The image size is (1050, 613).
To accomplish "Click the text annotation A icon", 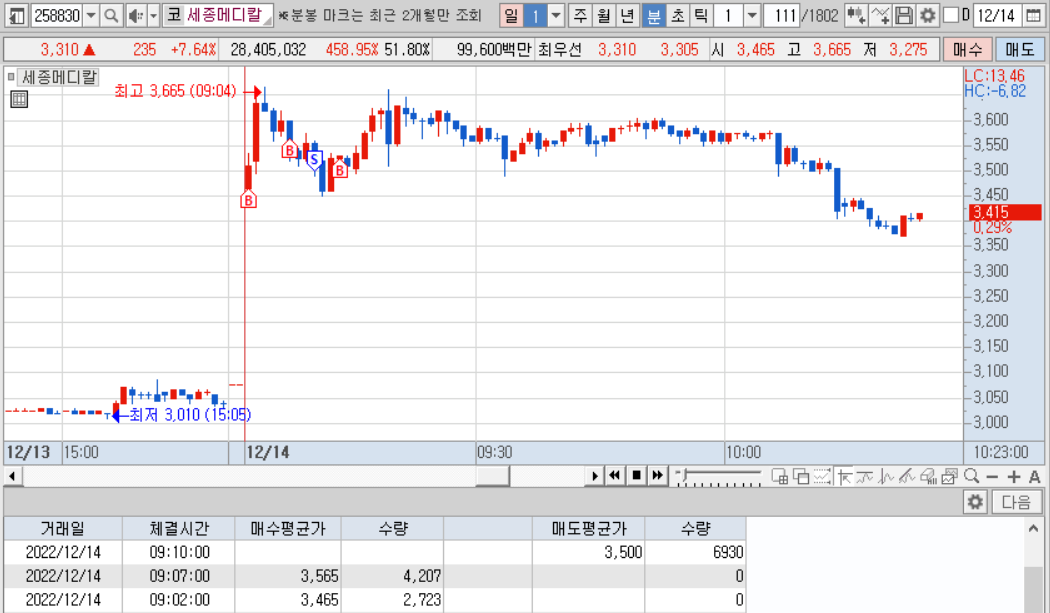I will pos(1035,476).
